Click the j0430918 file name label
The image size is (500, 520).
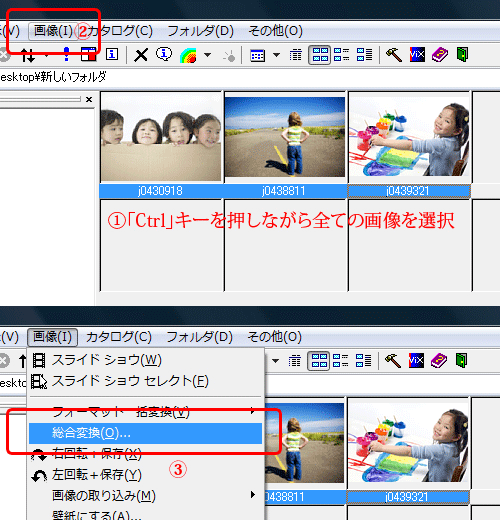coord(160,191)
